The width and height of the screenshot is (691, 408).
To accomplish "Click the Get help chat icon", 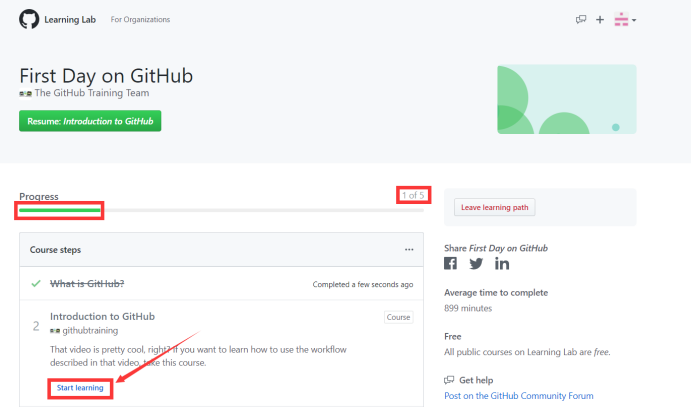I will [x=449, y=380].
